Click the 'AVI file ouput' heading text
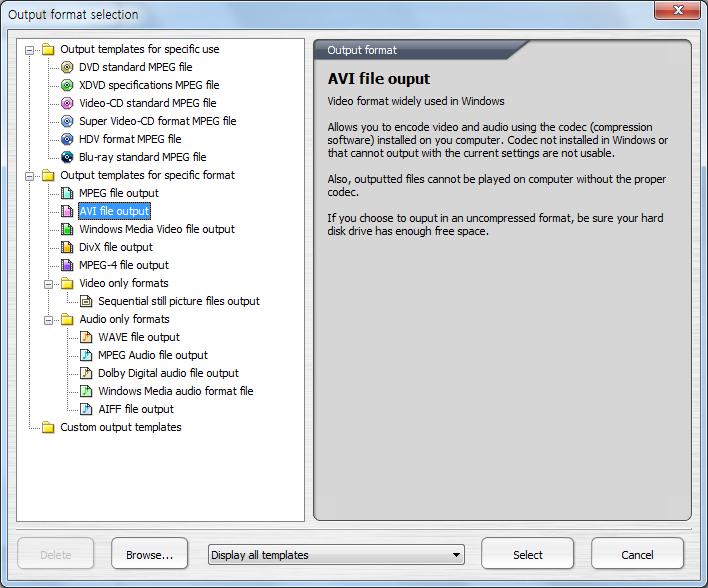Image resolution: width=708 pixels, height=588 pixels. coord(379,79)
